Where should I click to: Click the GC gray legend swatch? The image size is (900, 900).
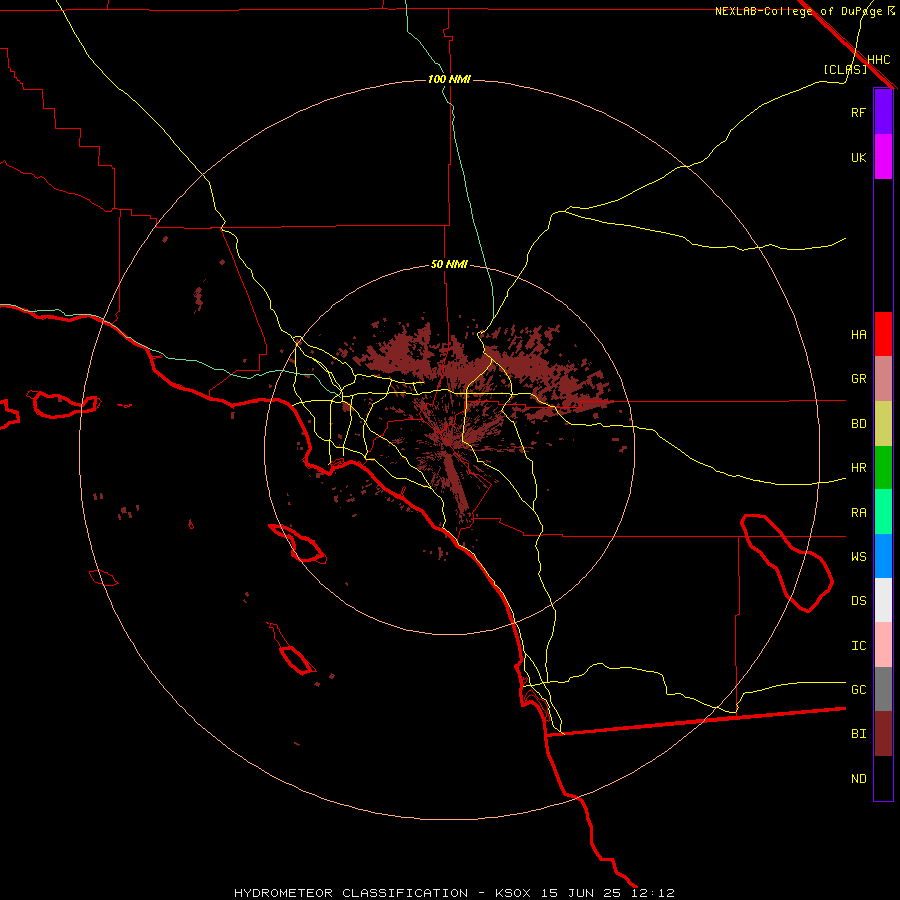(x=883, y=689)
